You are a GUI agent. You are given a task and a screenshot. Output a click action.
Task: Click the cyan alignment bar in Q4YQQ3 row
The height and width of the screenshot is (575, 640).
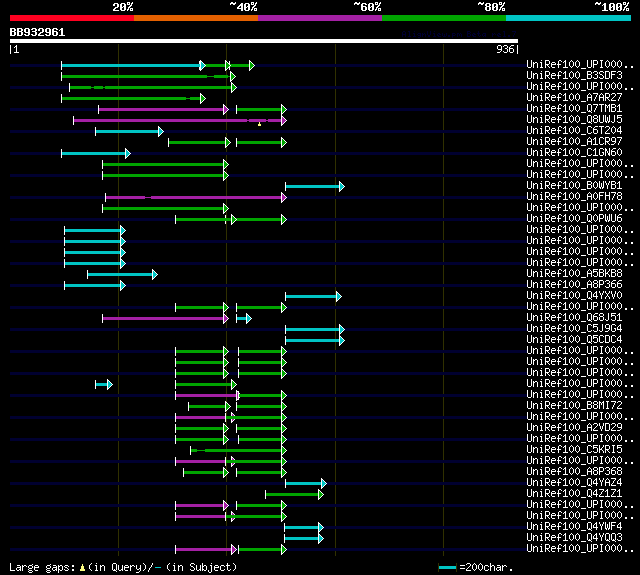point(302,539)
